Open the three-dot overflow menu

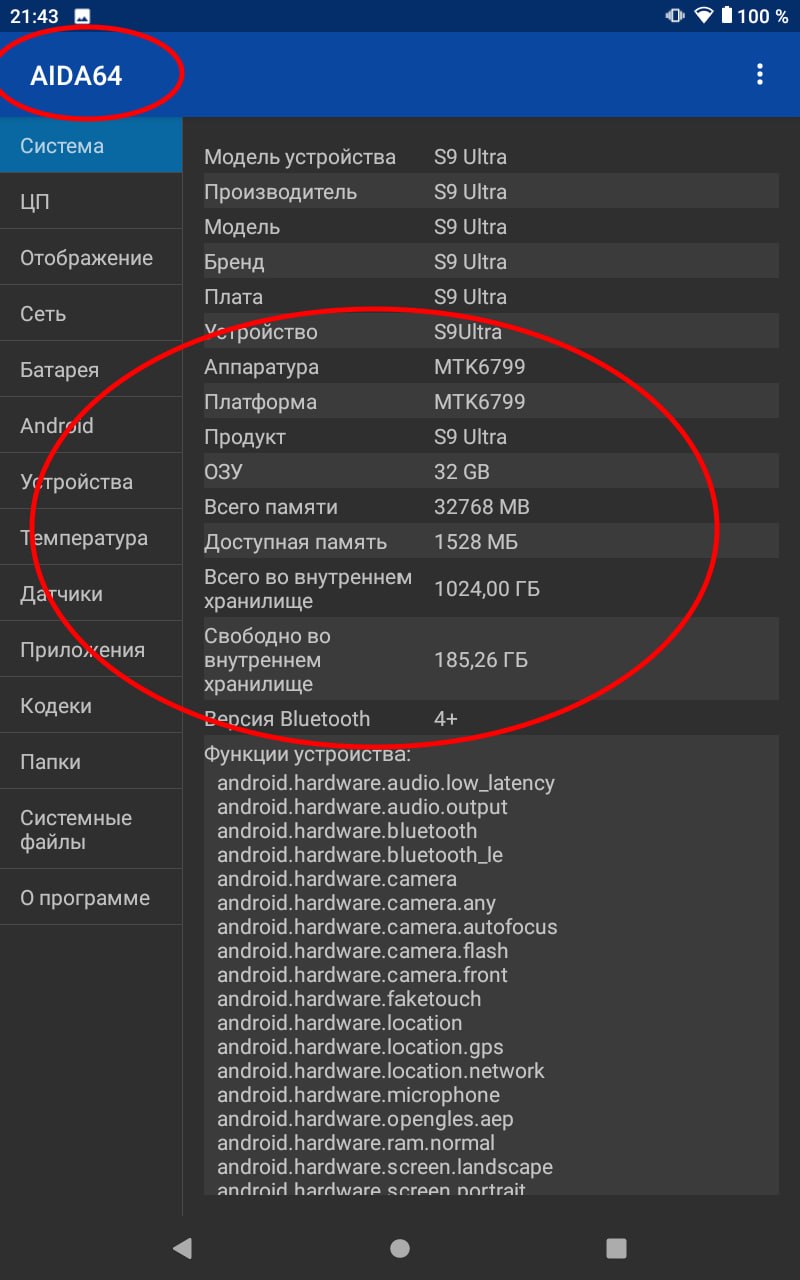760,74
